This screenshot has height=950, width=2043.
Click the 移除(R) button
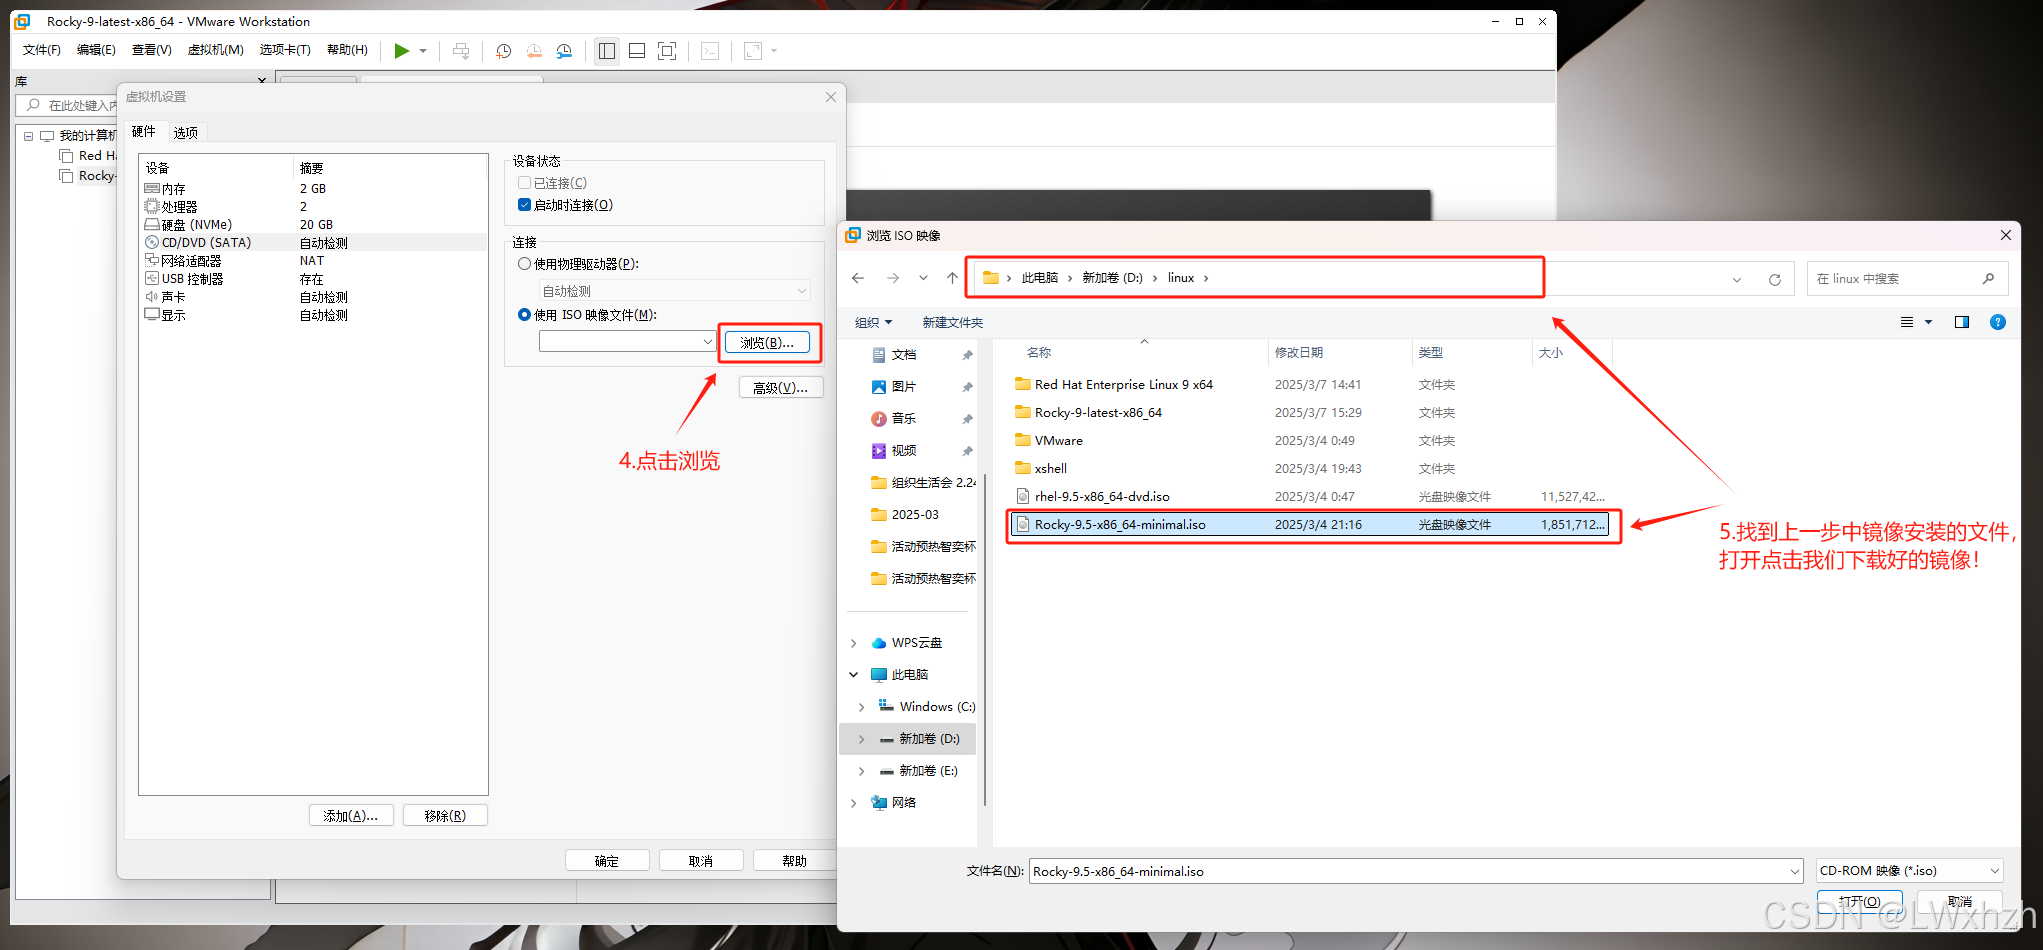click(x=445, y=815)
